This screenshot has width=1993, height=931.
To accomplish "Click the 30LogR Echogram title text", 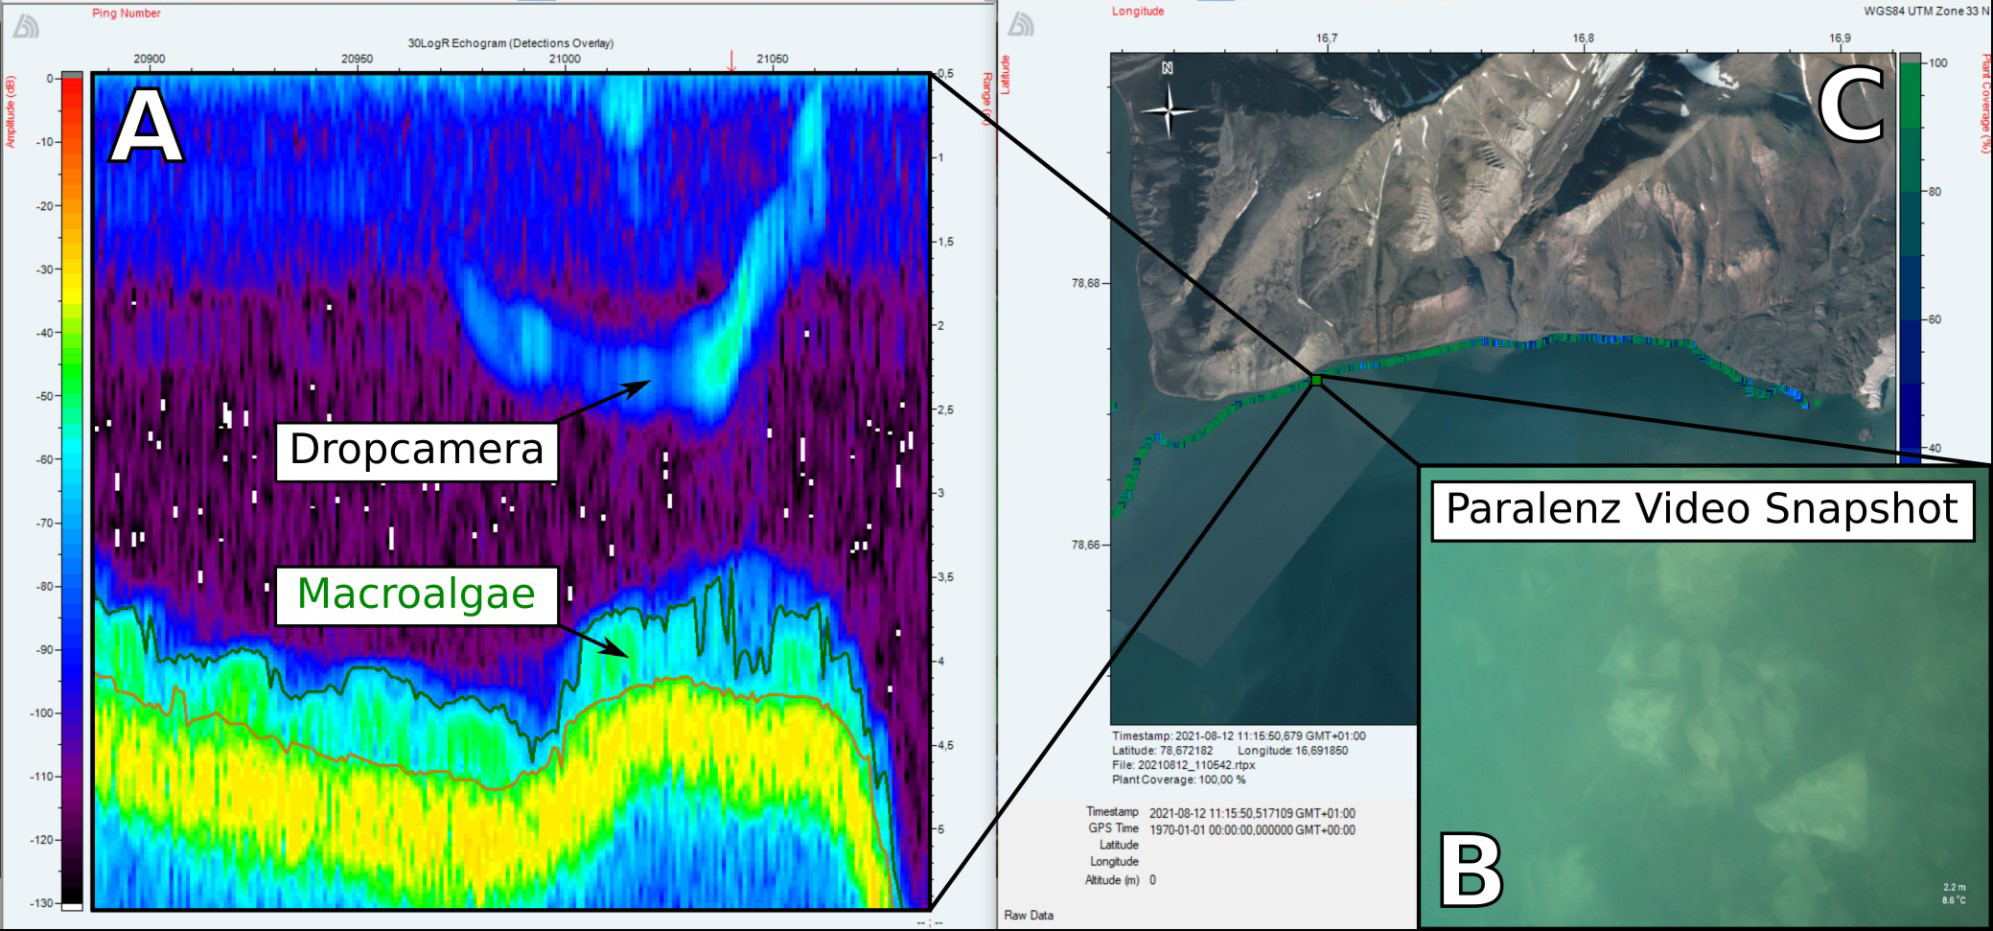I will [510, 43].
